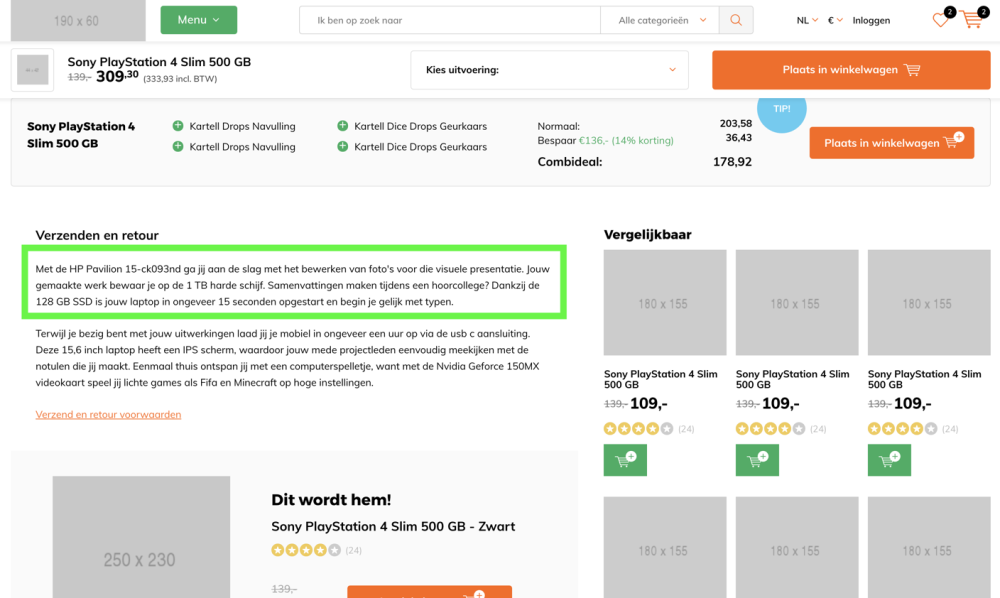This screenshot has height=598, width=1000.
Task: Click the 190 x 60 logo placeholder
Action: point(78,20)
